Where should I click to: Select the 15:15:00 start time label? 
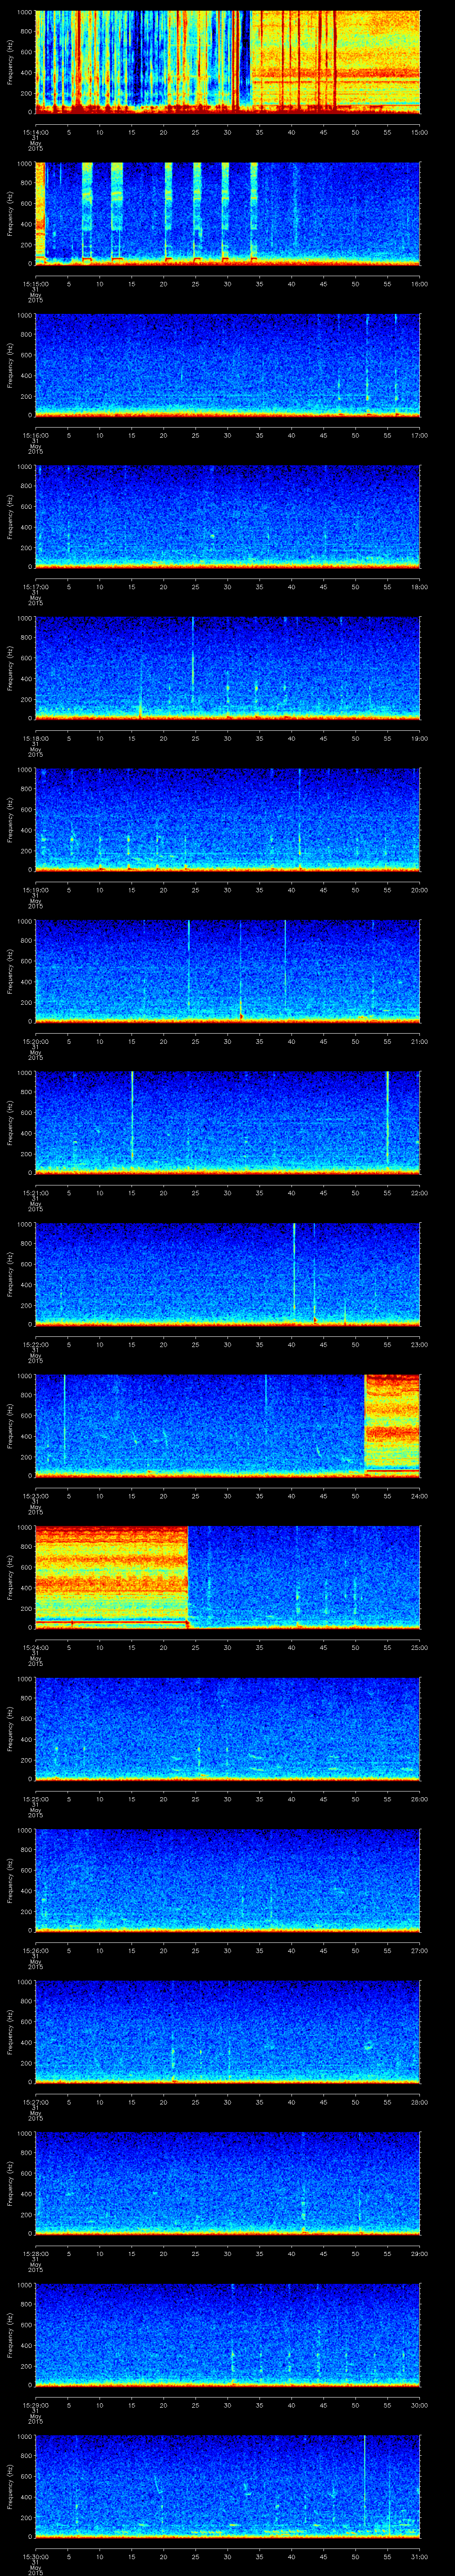(35, 284)
